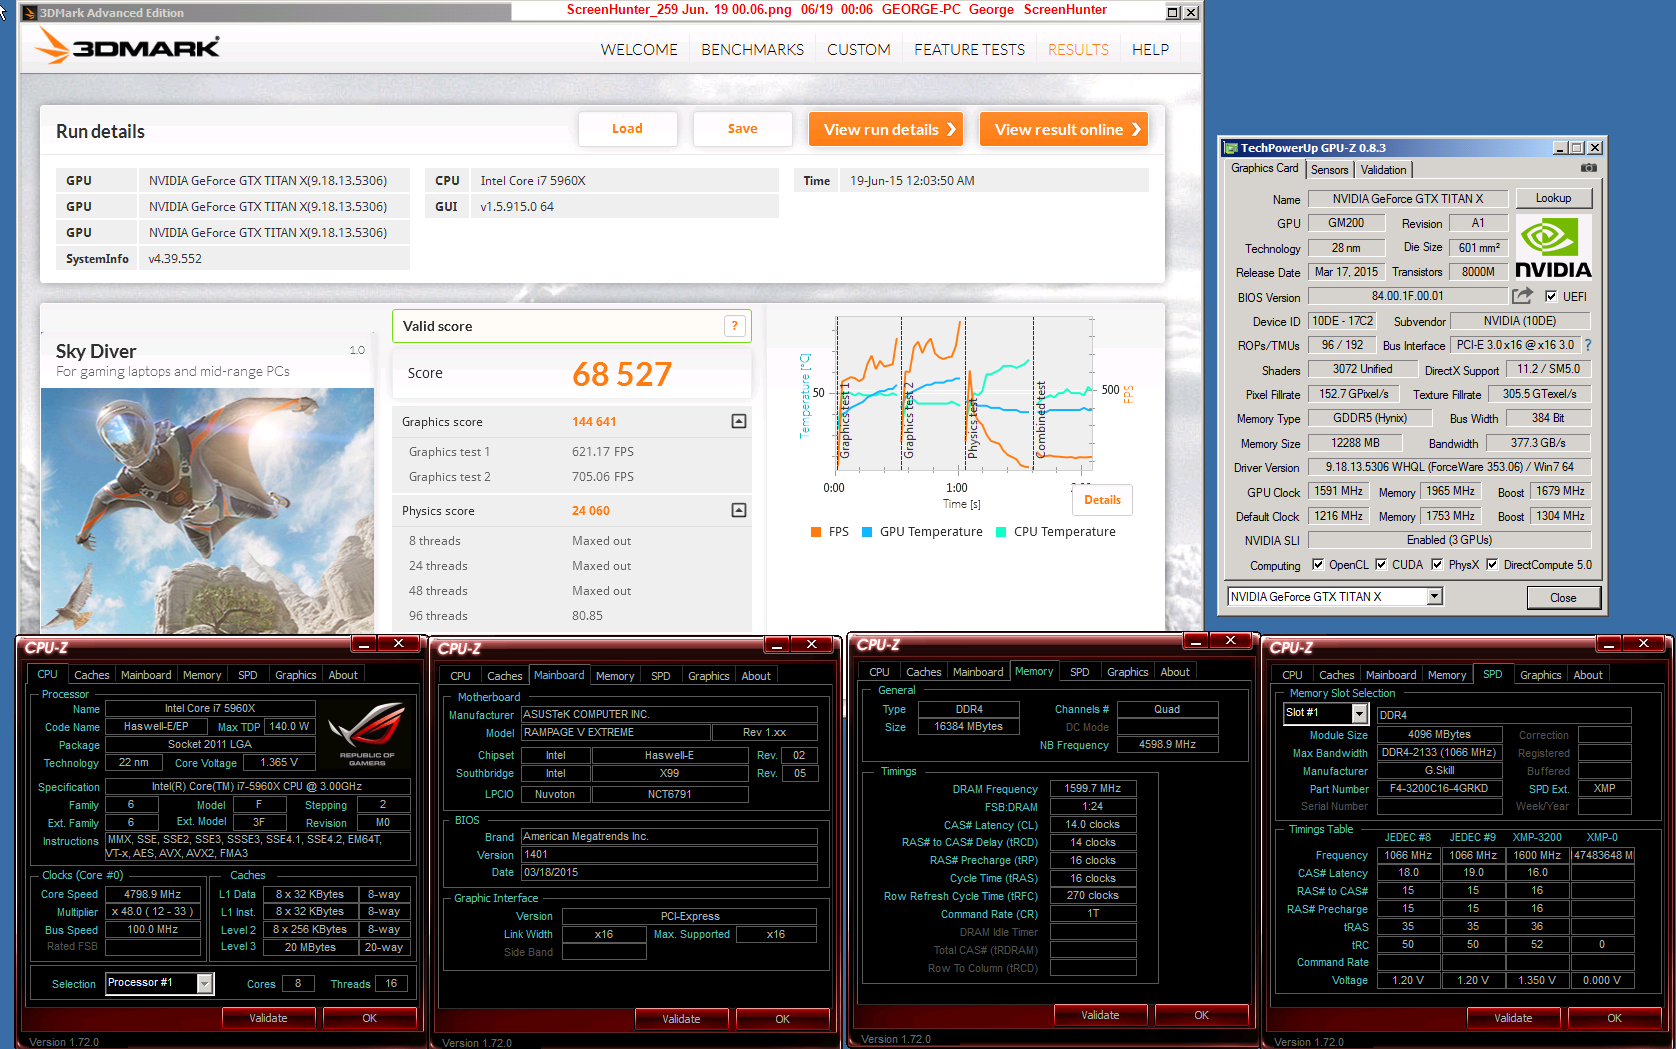Viewport: 1676px width, 1049px height.
Task: Click the Close button in GPU-Z
Action: point(1563,598)
